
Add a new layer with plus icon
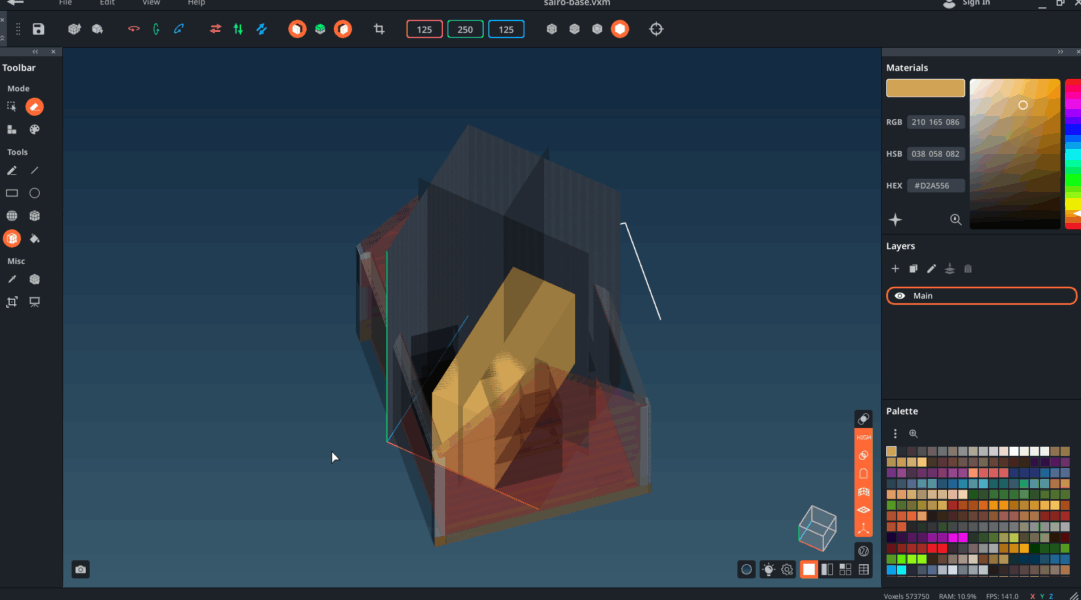(896, 269)
